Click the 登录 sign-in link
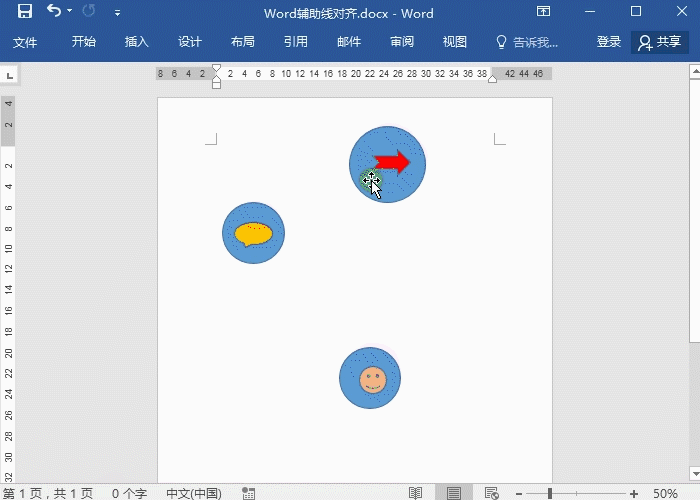 click(x=609, y=42)
